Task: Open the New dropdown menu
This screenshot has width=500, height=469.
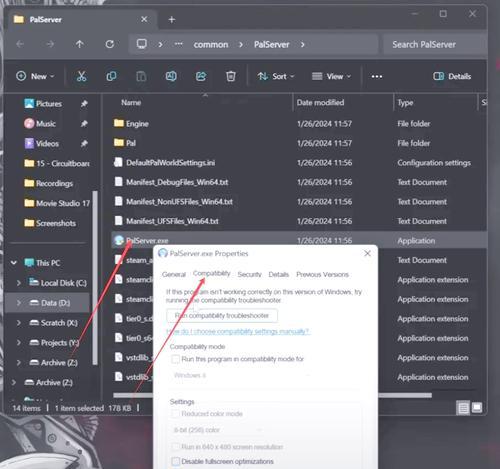Action: [35, 76]
